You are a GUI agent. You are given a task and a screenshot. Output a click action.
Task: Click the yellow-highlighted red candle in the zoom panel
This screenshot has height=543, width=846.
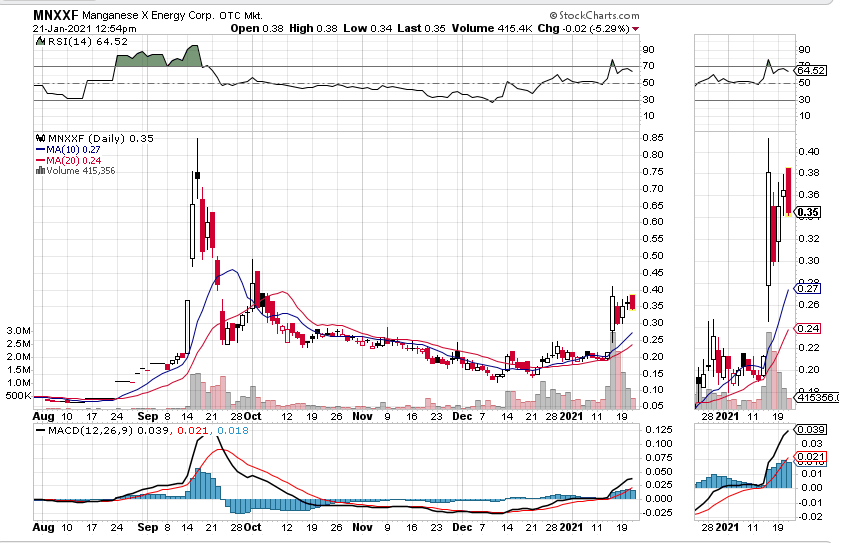click(x=788, y=192)
